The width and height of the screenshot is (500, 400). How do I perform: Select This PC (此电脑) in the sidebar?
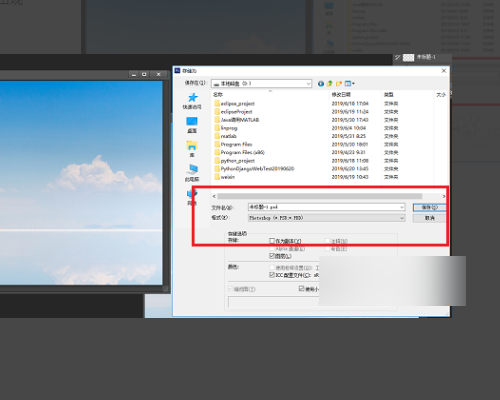pos(192,173)
